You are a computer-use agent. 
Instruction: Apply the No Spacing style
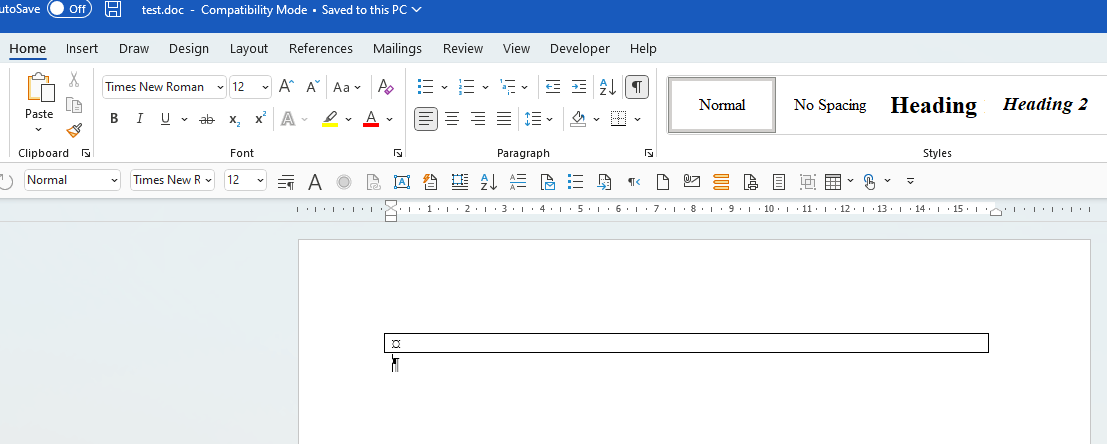click(830, 105)
